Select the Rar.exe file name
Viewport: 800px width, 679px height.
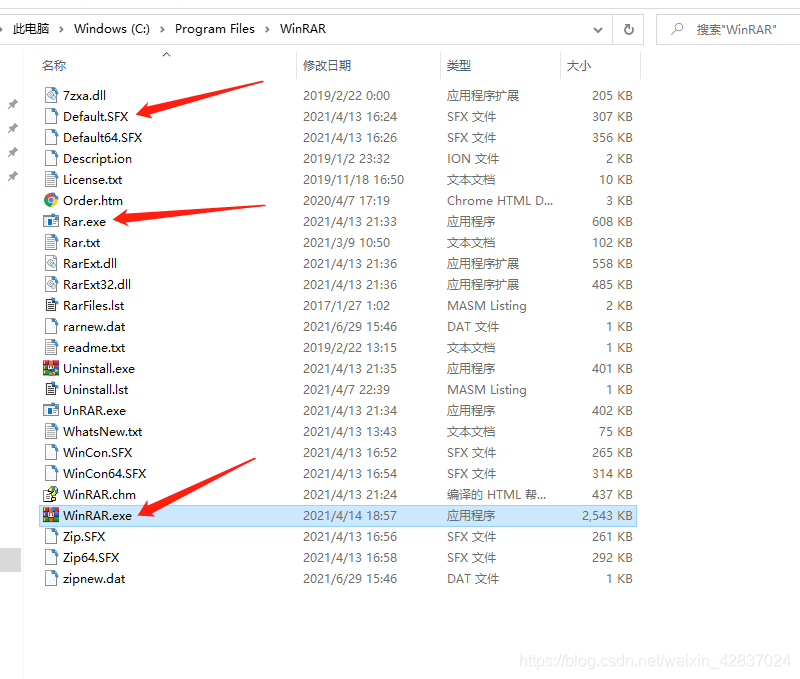[84, 221]
